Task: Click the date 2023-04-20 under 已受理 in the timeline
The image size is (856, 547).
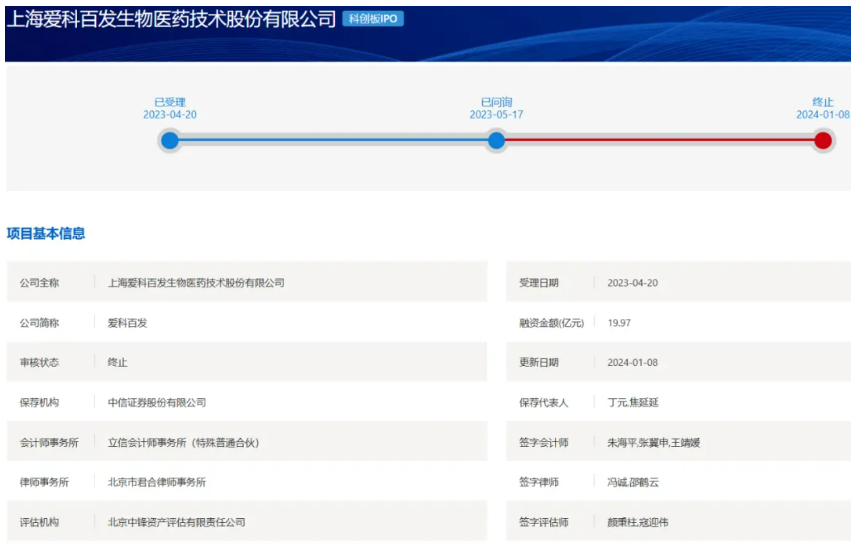Action: tap(170, 115)
